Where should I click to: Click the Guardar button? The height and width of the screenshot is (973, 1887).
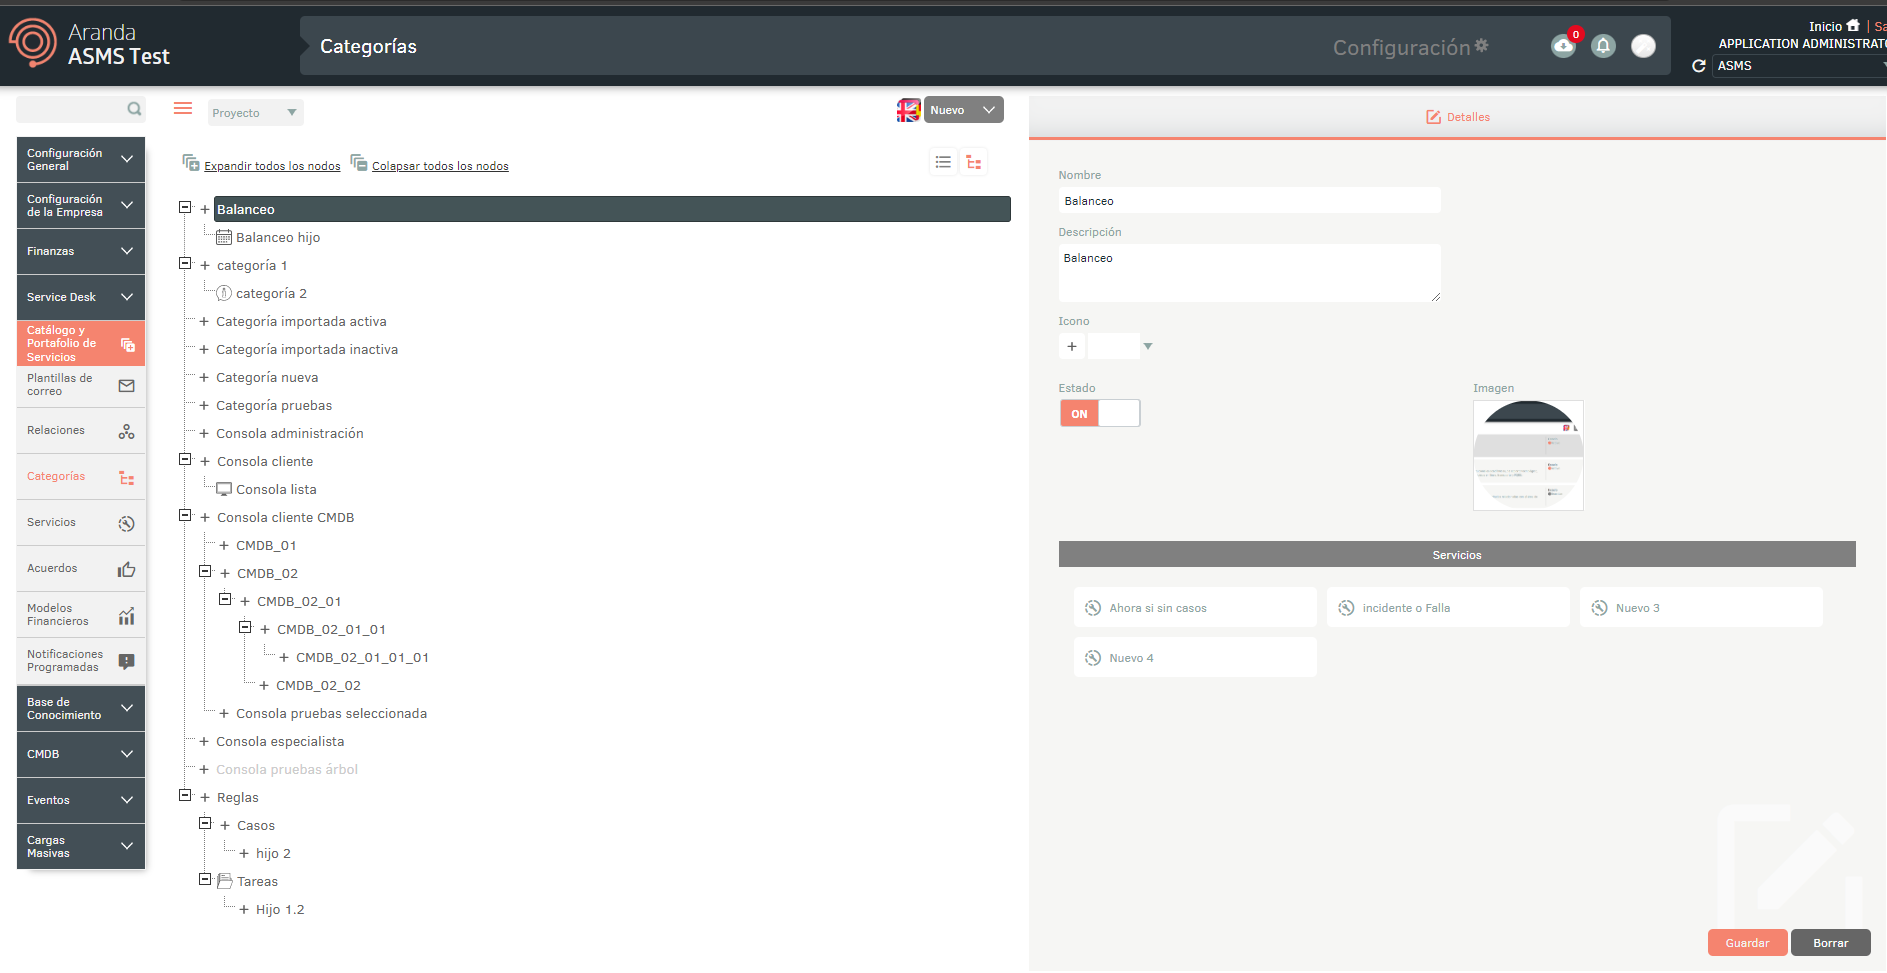[1747, 943]
